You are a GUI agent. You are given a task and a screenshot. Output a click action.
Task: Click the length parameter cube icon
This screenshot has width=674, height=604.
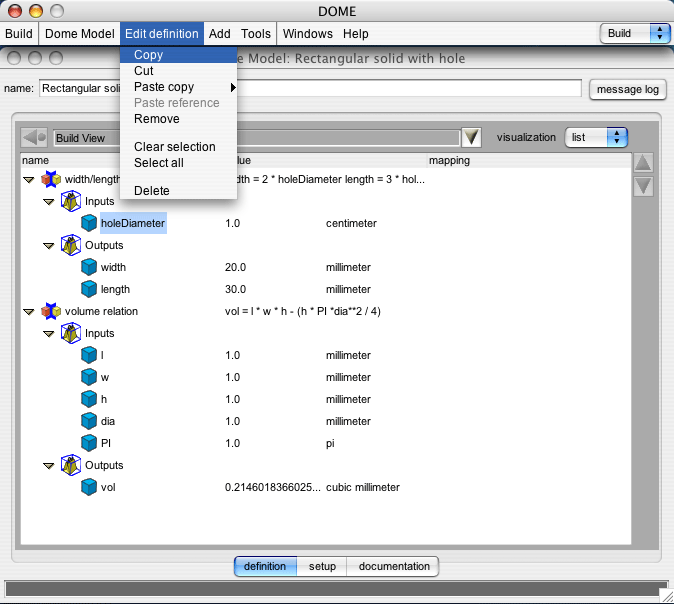click(89, 289)
